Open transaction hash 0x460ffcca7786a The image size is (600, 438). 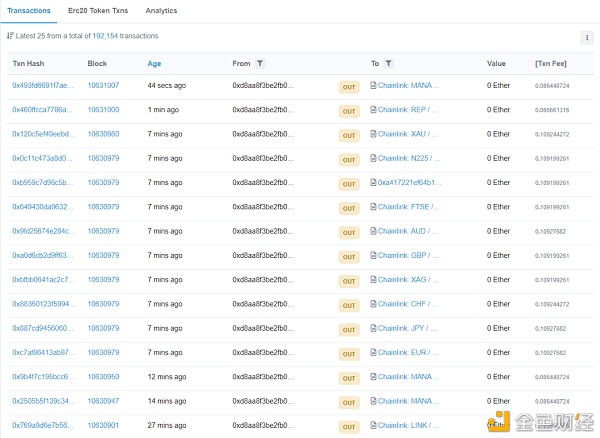point(42,110)
